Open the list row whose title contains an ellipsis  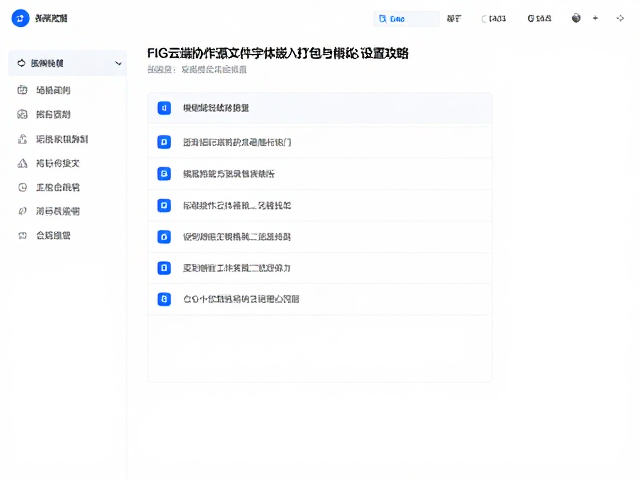coord(320,205)
